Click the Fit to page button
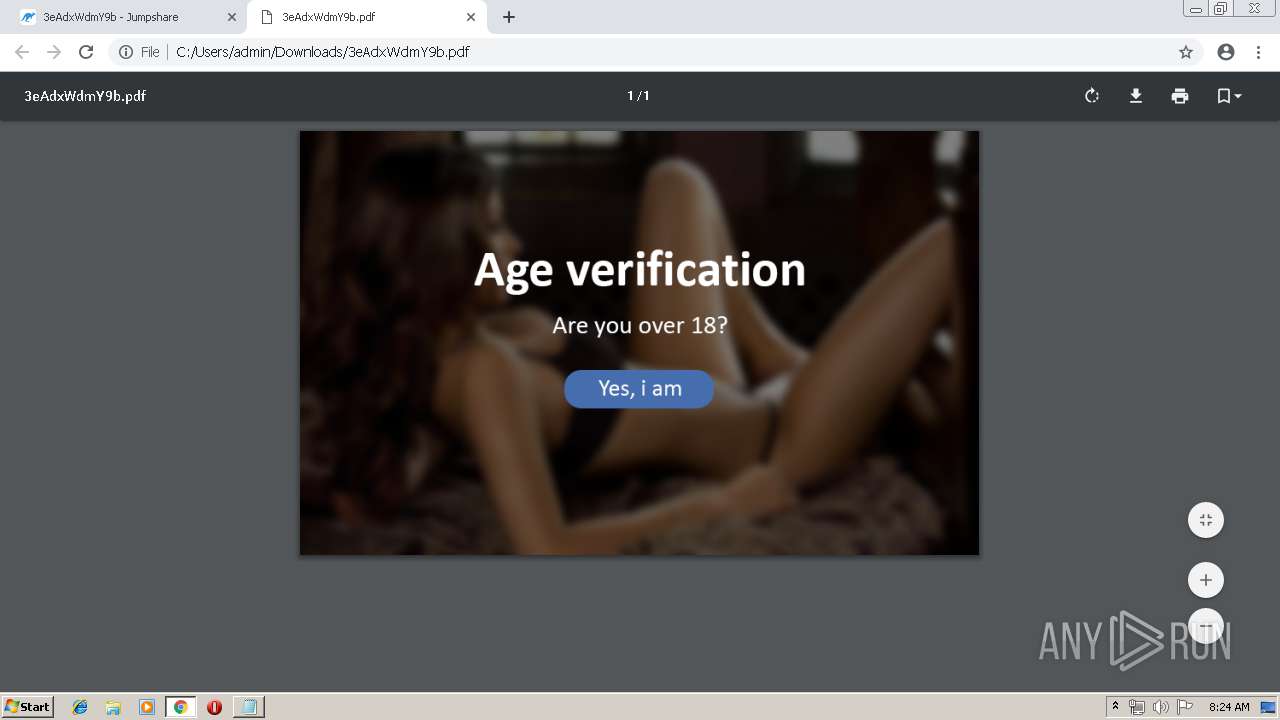 coord(1206,520)
